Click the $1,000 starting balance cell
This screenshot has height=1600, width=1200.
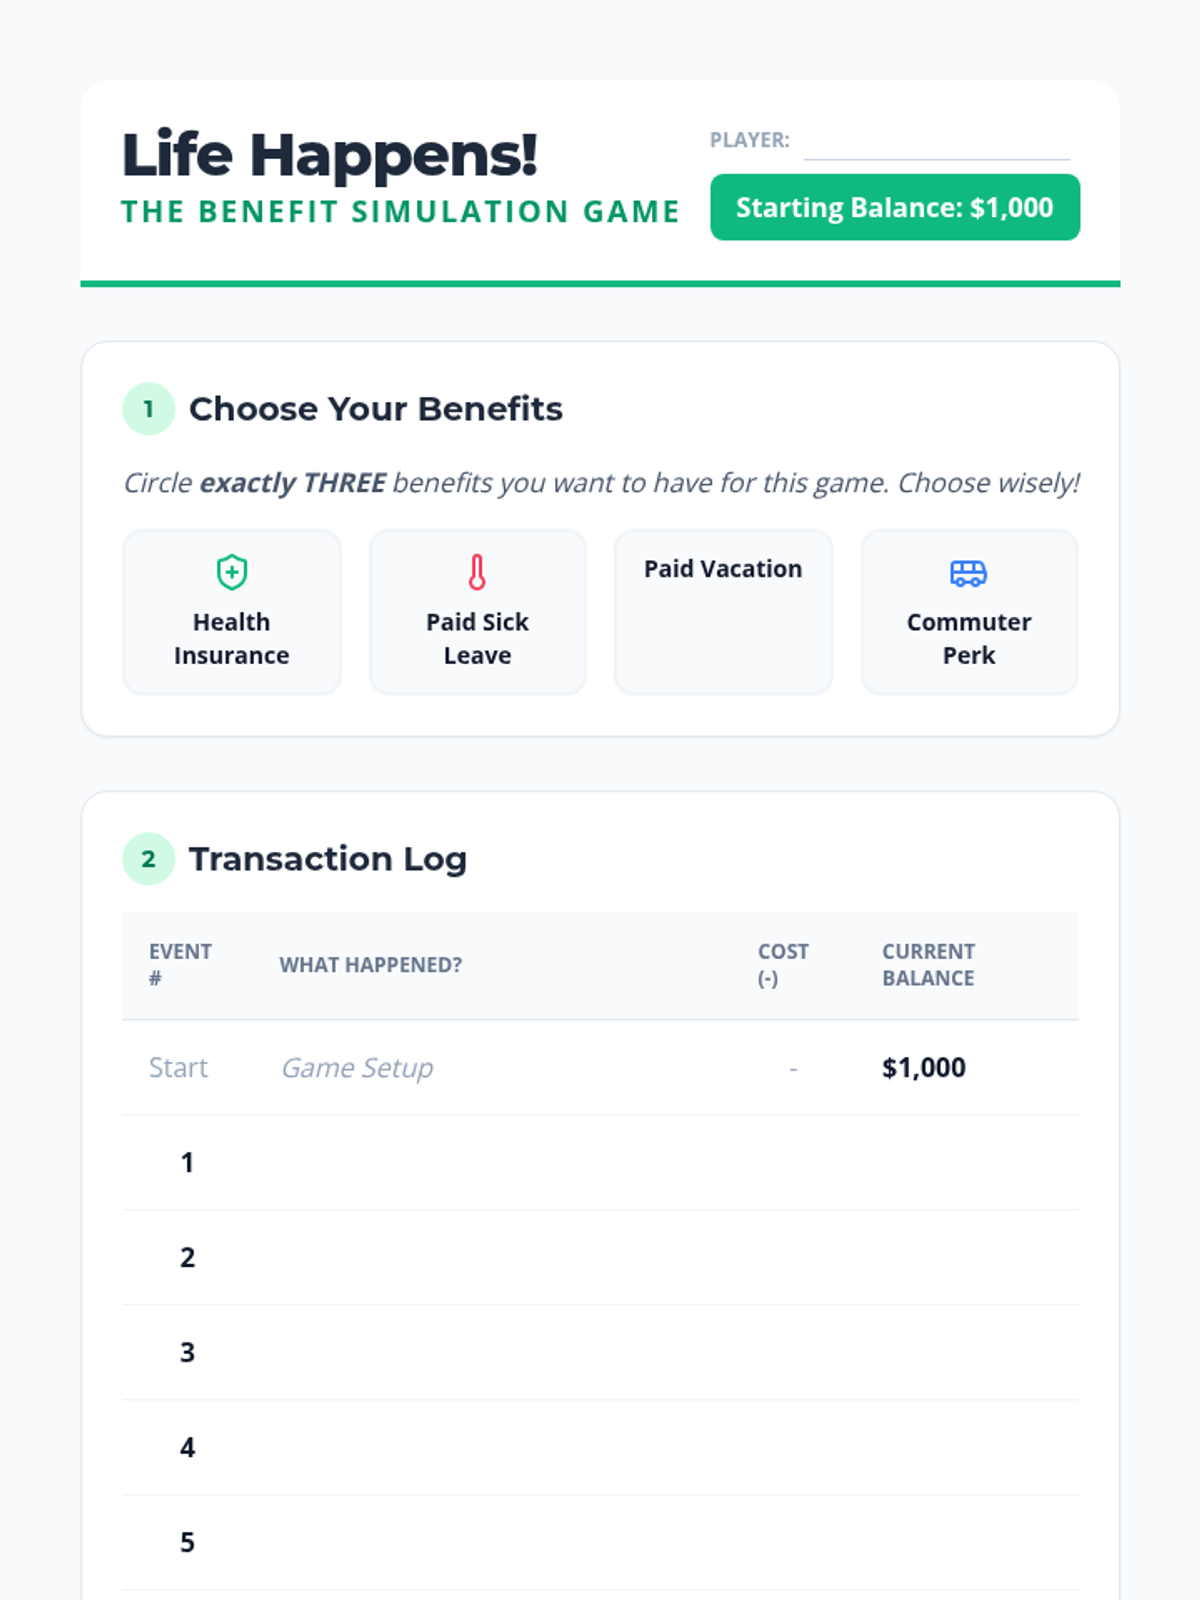[924, 1068]
